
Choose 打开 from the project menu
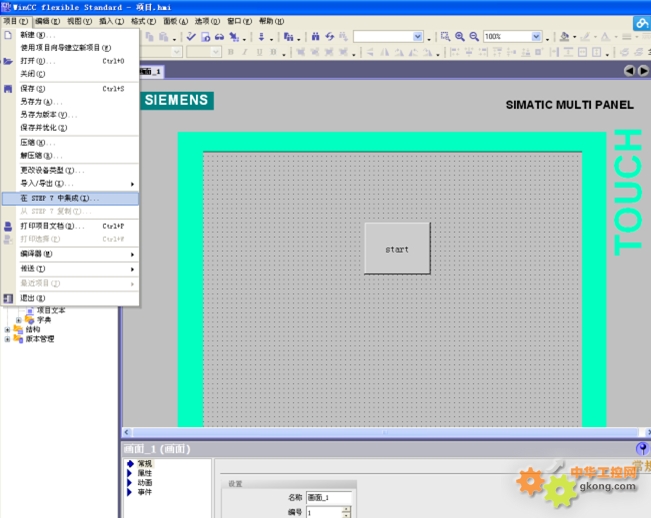pos(71,61)
